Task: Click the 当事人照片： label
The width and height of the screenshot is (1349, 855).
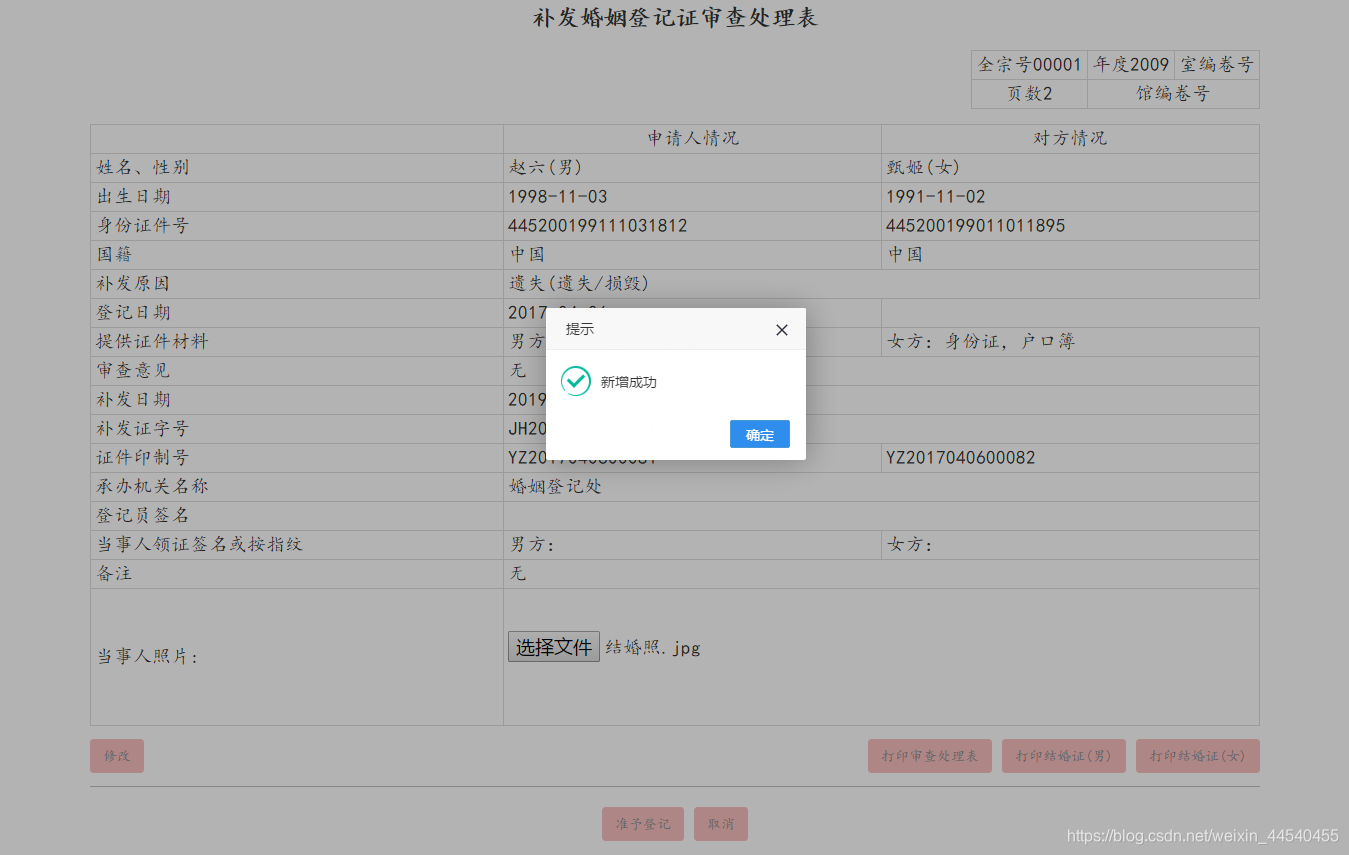Action: pyautogui.click(x=147, y=657)
